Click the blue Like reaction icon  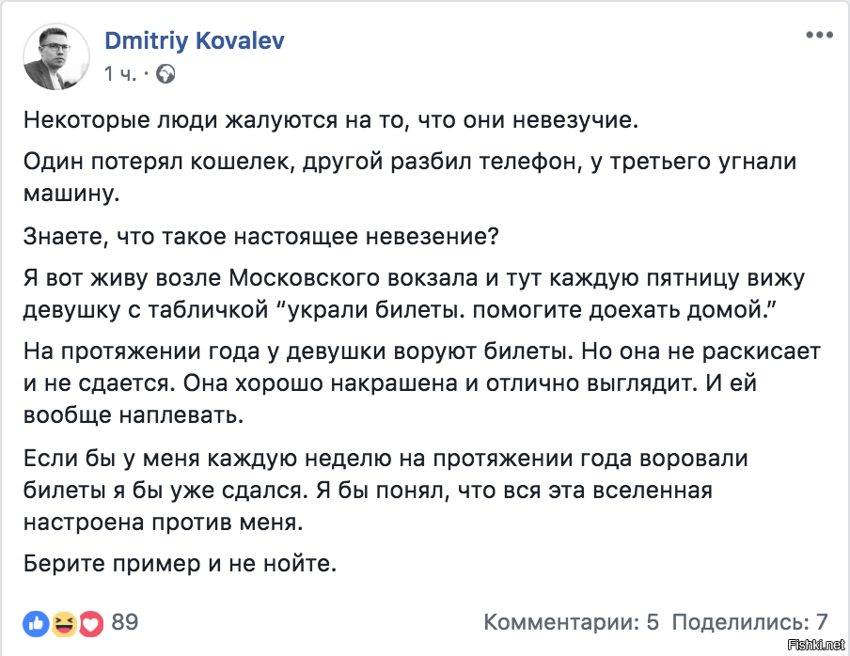coord(36,623)
